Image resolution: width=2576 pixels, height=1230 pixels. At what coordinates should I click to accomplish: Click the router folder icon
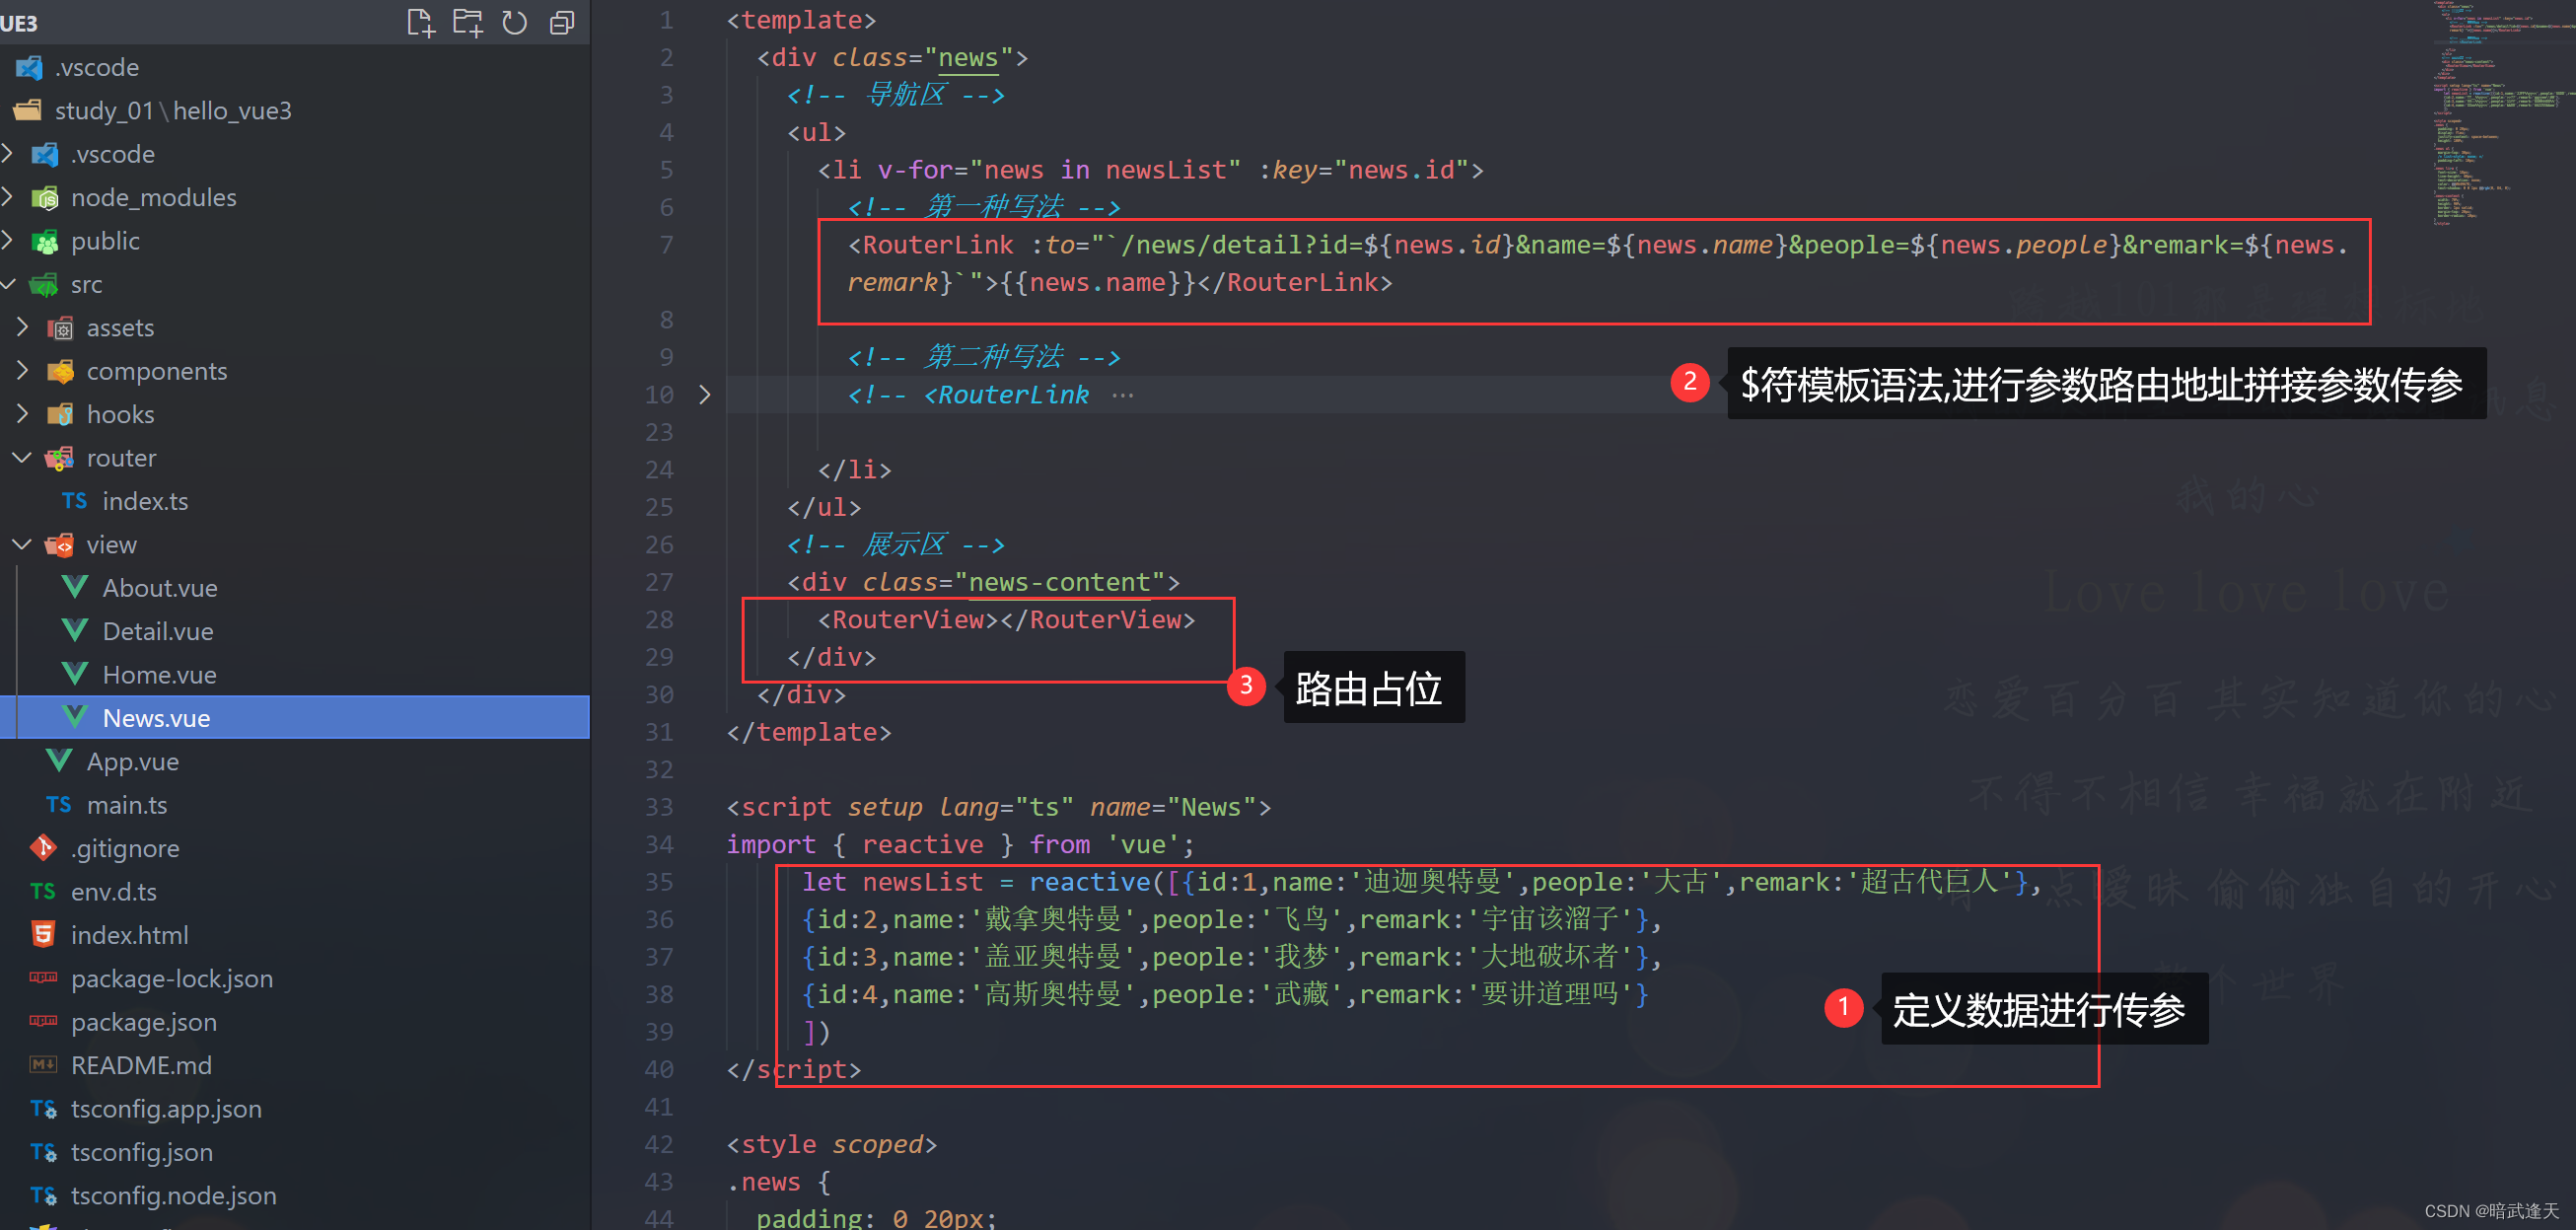click(x=60, y=458)
